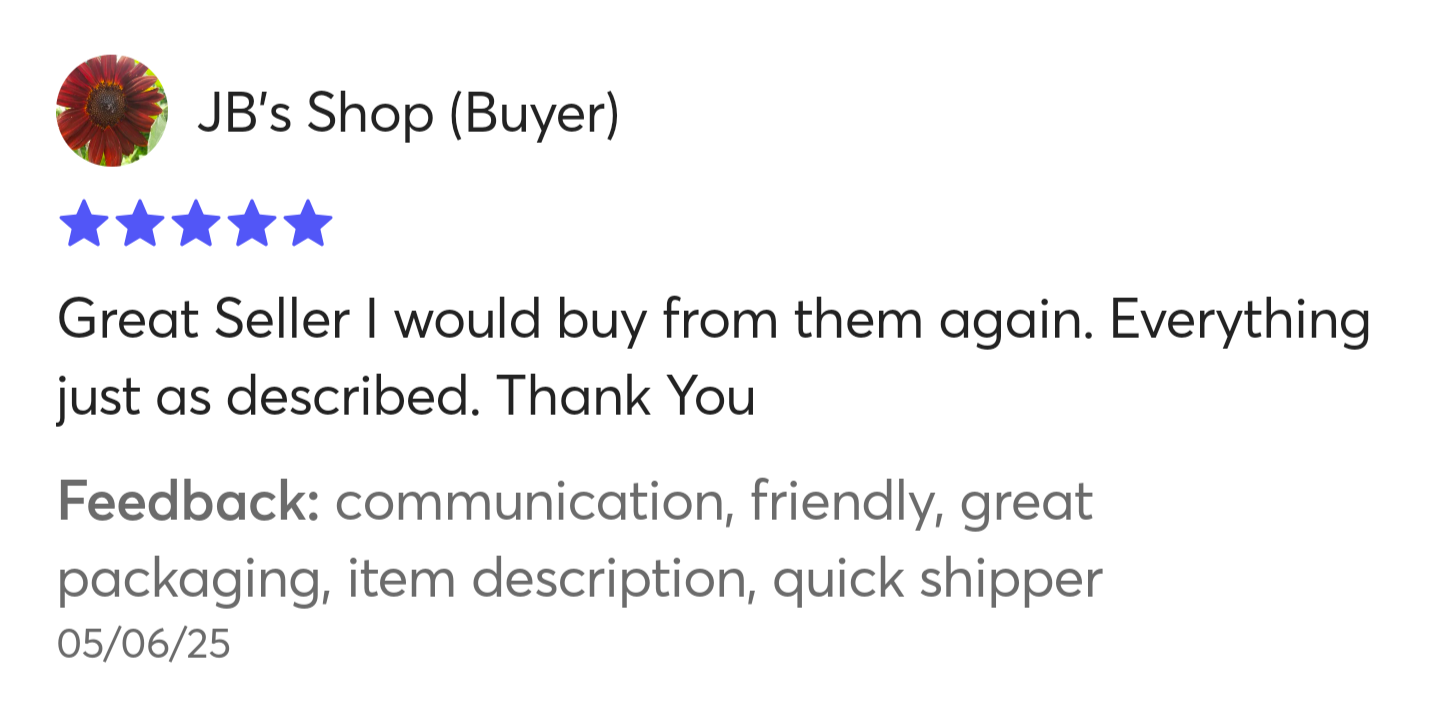Screen dimensions: 1440x722
Task: Click the sunflower profile avatar
Action: 112,110
